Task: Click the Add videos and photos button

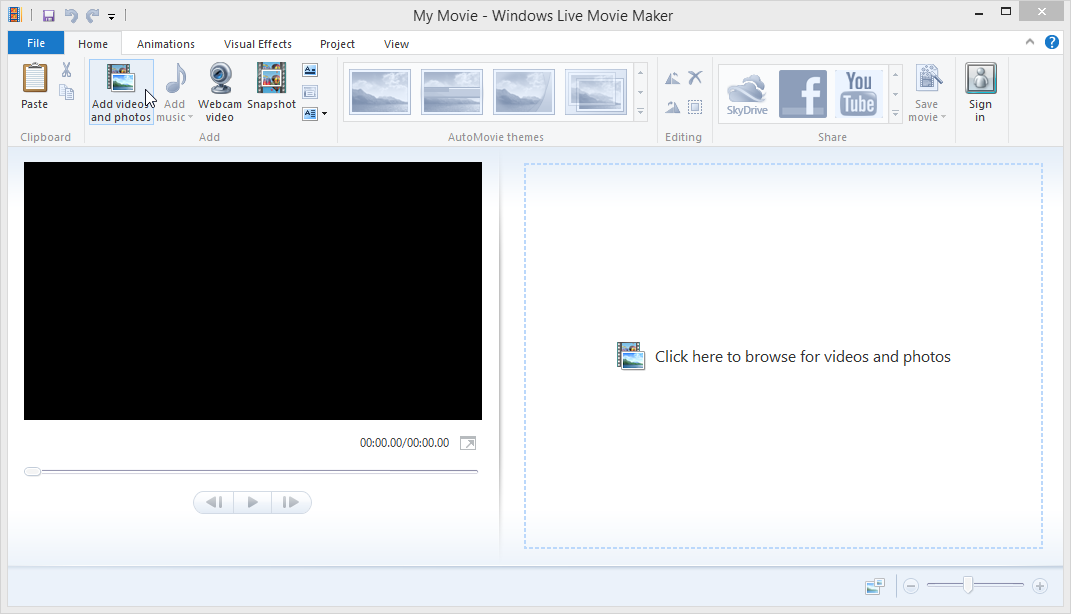Action: (121, 92)
